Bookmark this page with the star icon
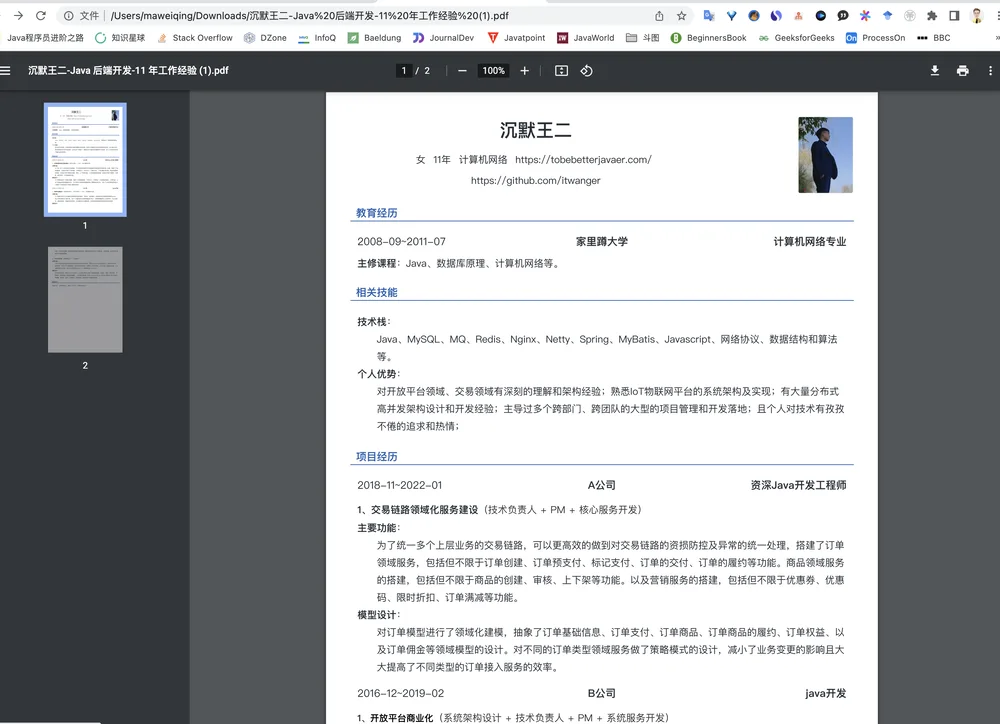 click(x=682, y=15)
